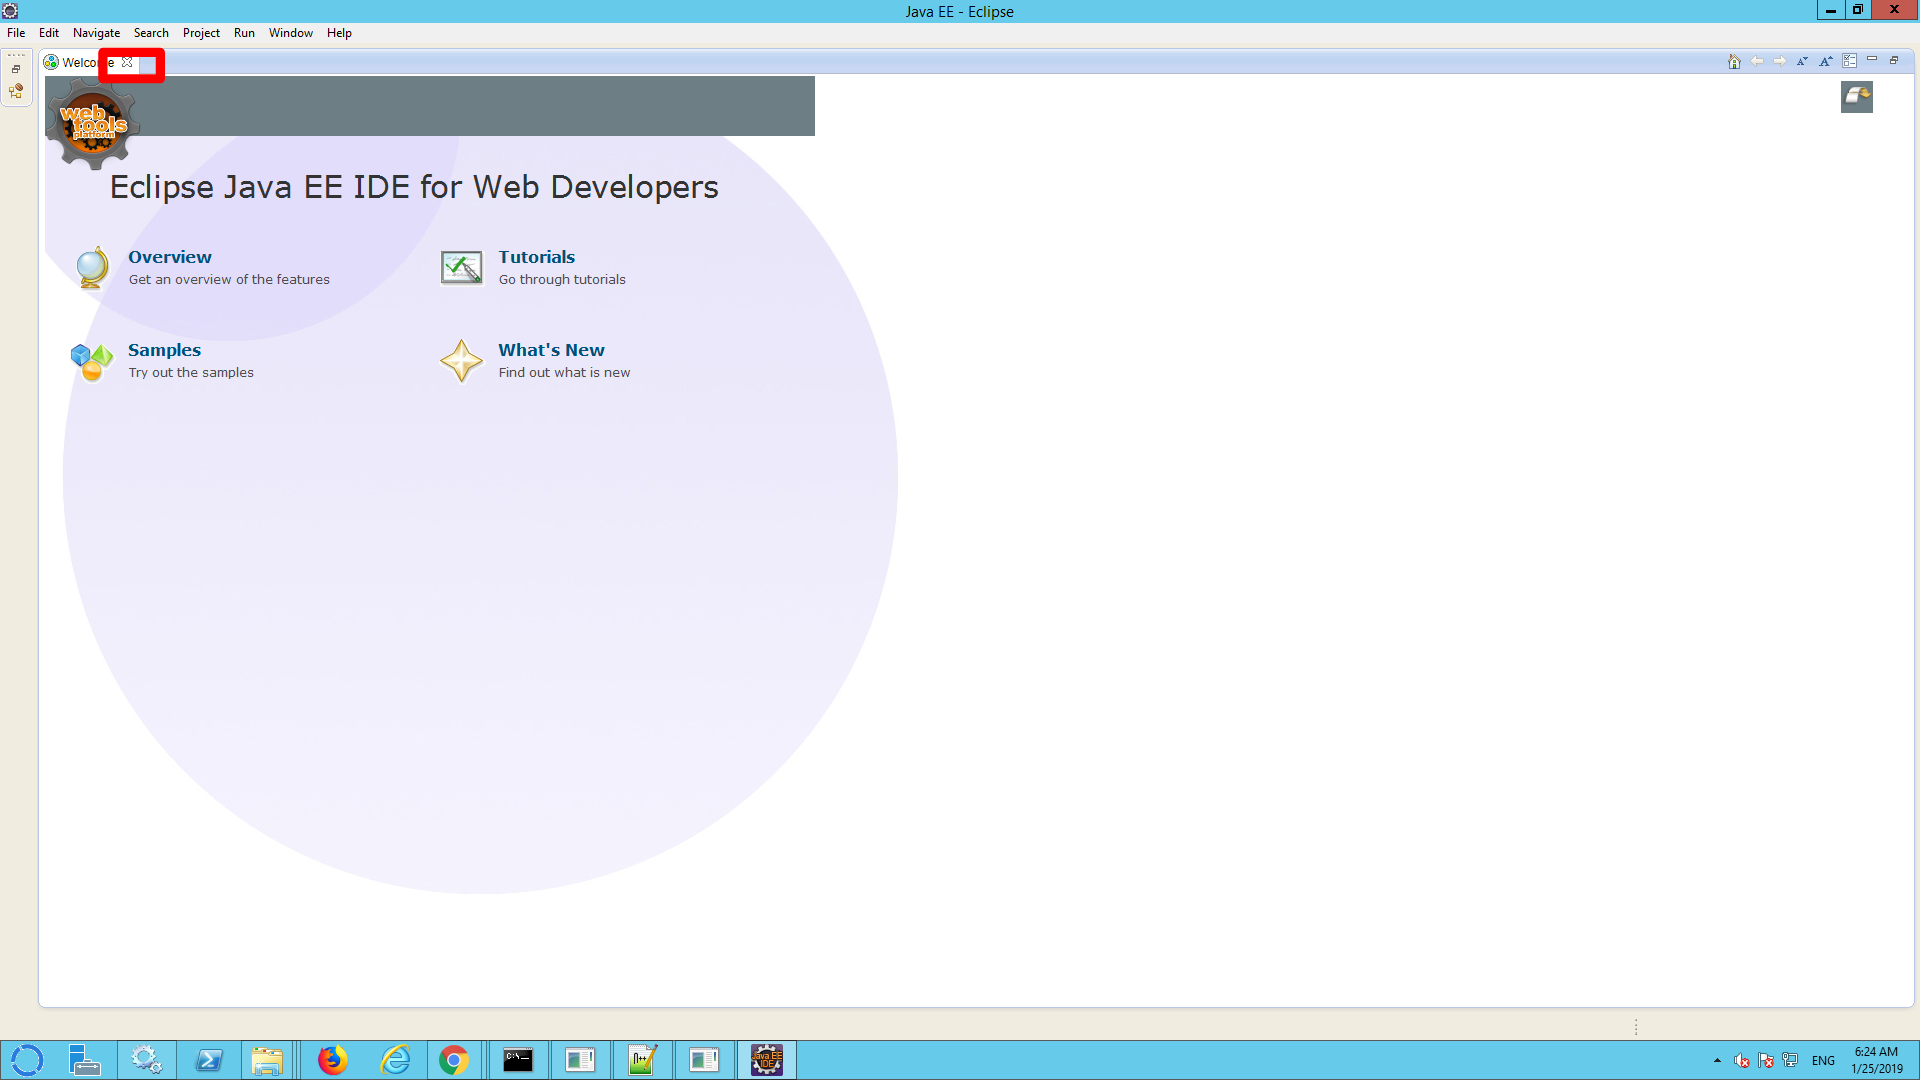Image resolution: width=1920 pixels, height=1080 pixels.
Task: Open Notepad++ from taskbar
Action: click(x=642, y=1060)
